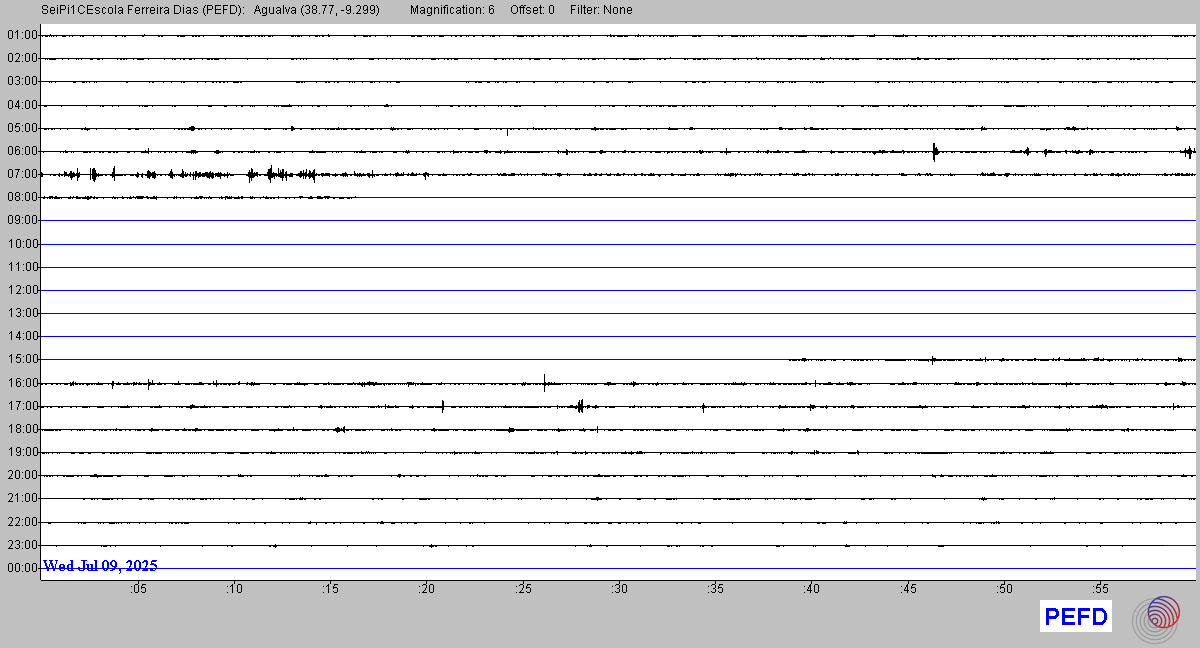
Task: Click the 08:00 hour label
Action: click(x=22, y=197)
